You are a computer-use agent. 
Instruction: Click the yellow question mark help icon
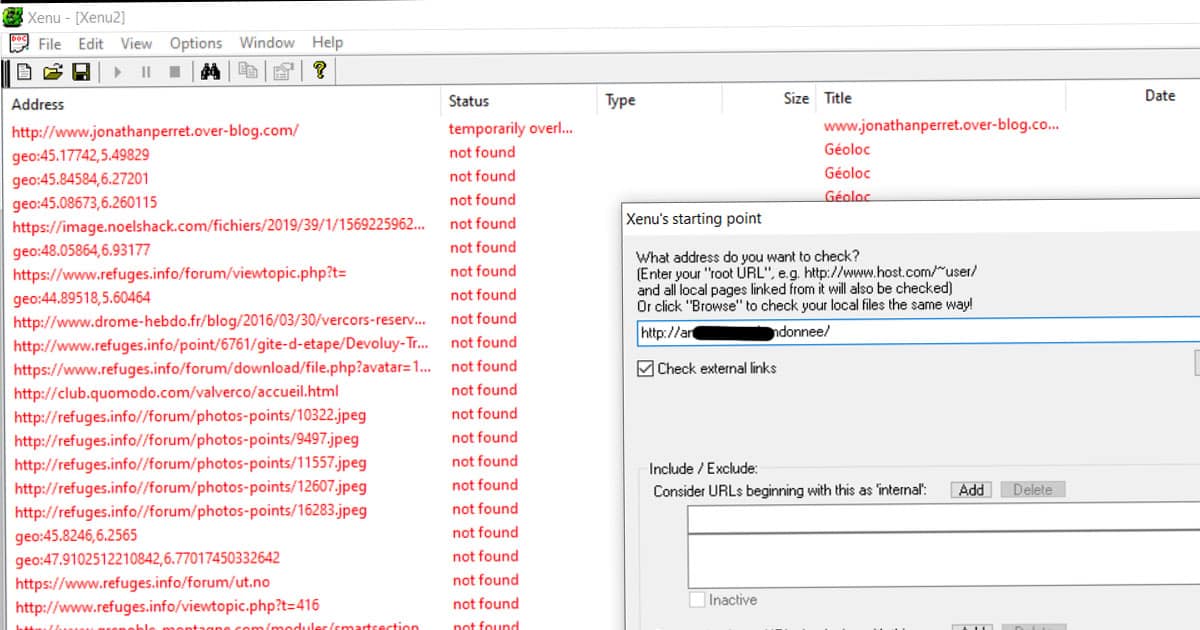pos(319,71)
